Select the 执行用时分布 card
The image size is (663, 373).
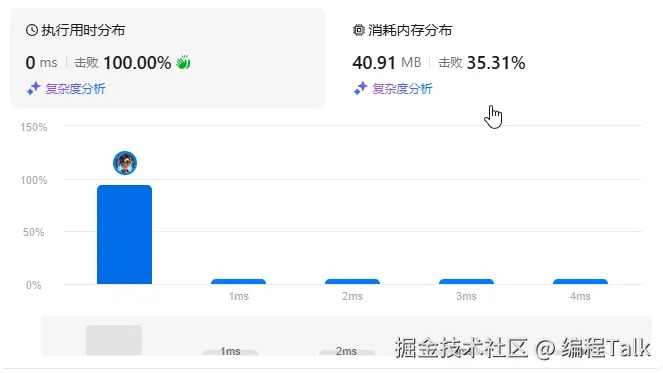point(168,58)
